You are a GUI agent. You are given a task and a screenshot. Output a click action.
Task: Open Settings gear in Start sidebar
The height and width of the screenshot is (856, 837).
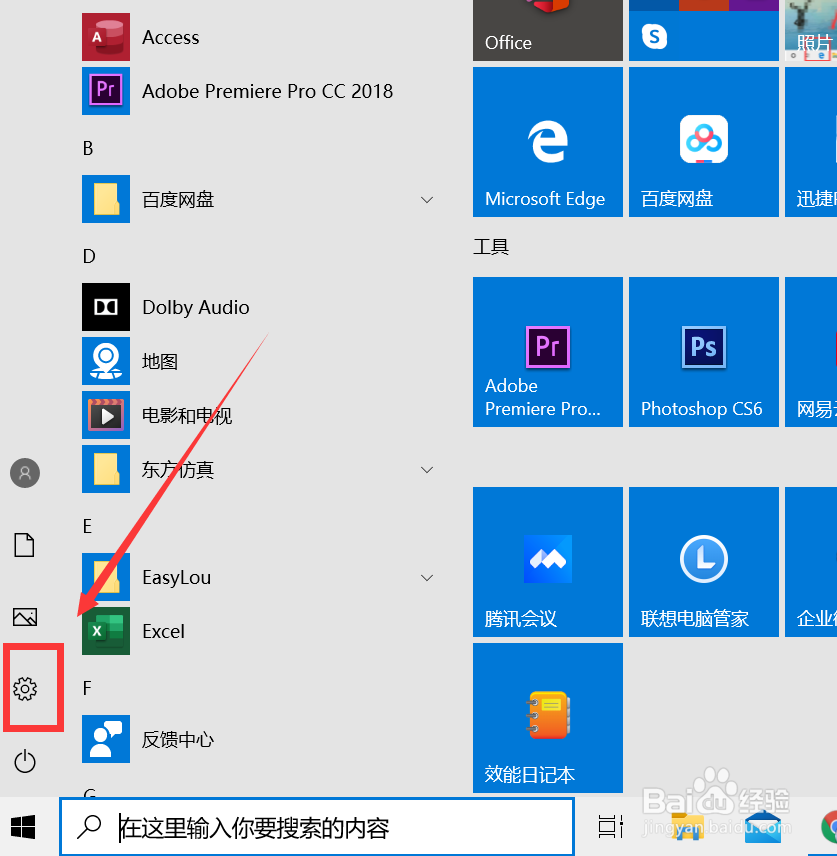(25, 689)
